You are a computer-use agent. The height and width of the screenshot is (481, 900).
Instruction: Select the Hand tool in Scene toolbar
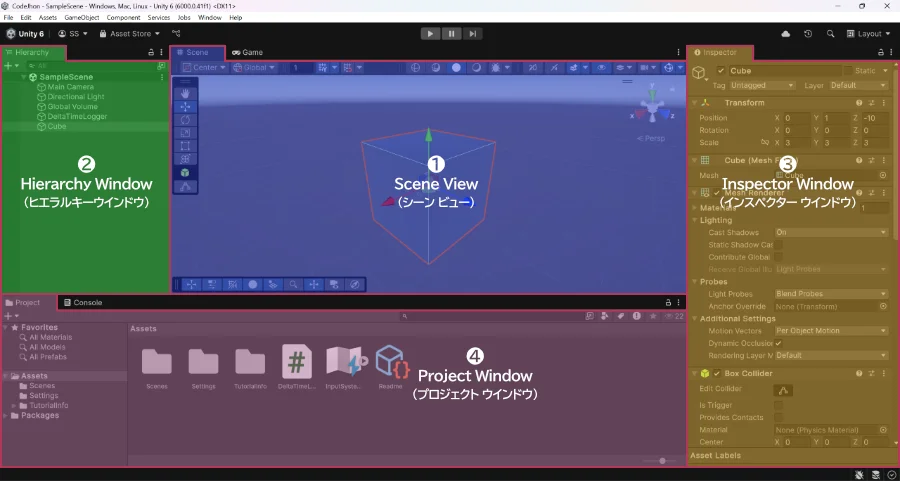[187, 93]
